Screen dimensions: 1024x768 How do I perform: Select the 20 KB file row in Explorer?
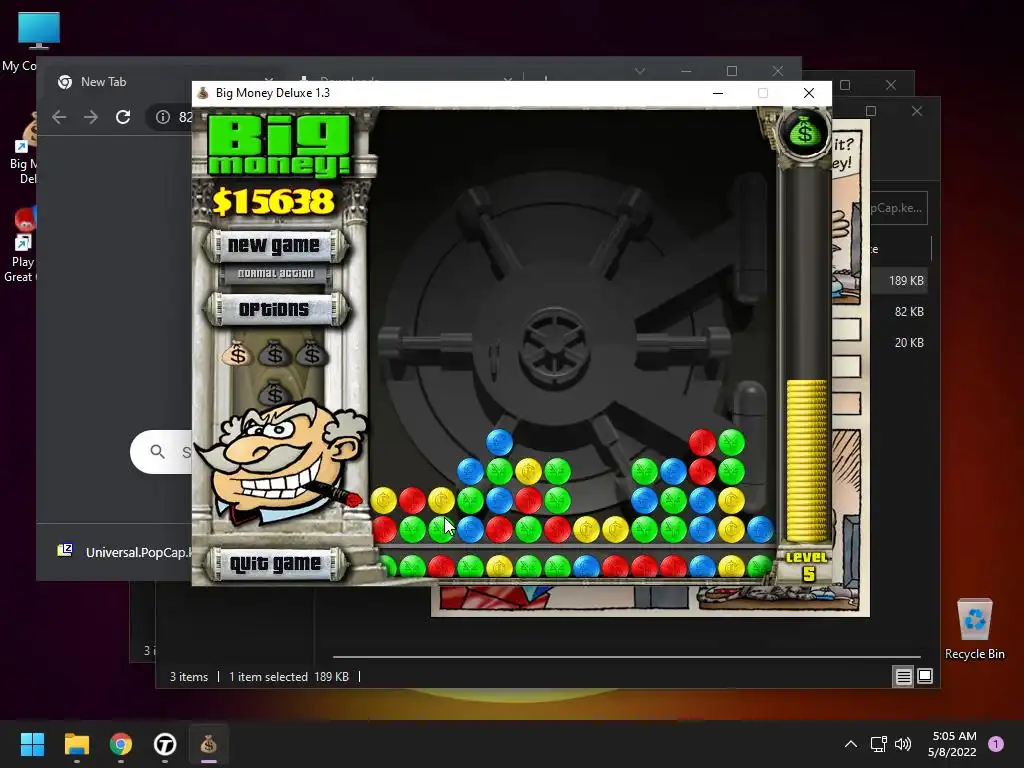tap(899, 342)
